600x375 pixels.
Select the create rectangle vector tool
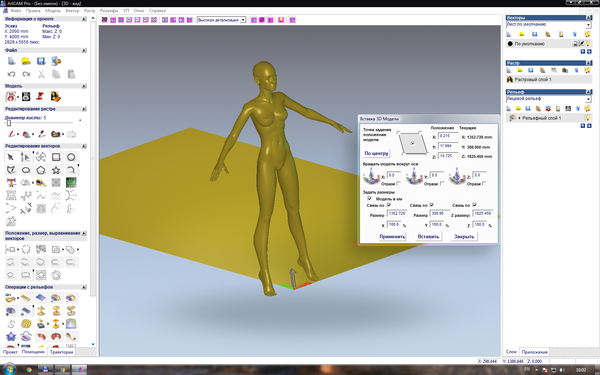coord(56,157)
